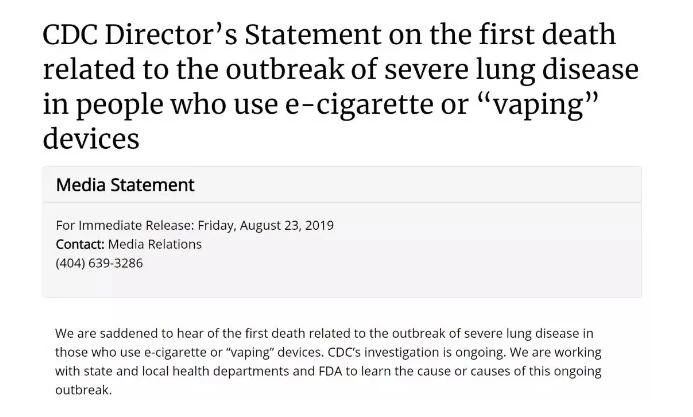693x417 pixels.
Task: Click "FDA" in the body paragraph
Action: click(330, 371)
